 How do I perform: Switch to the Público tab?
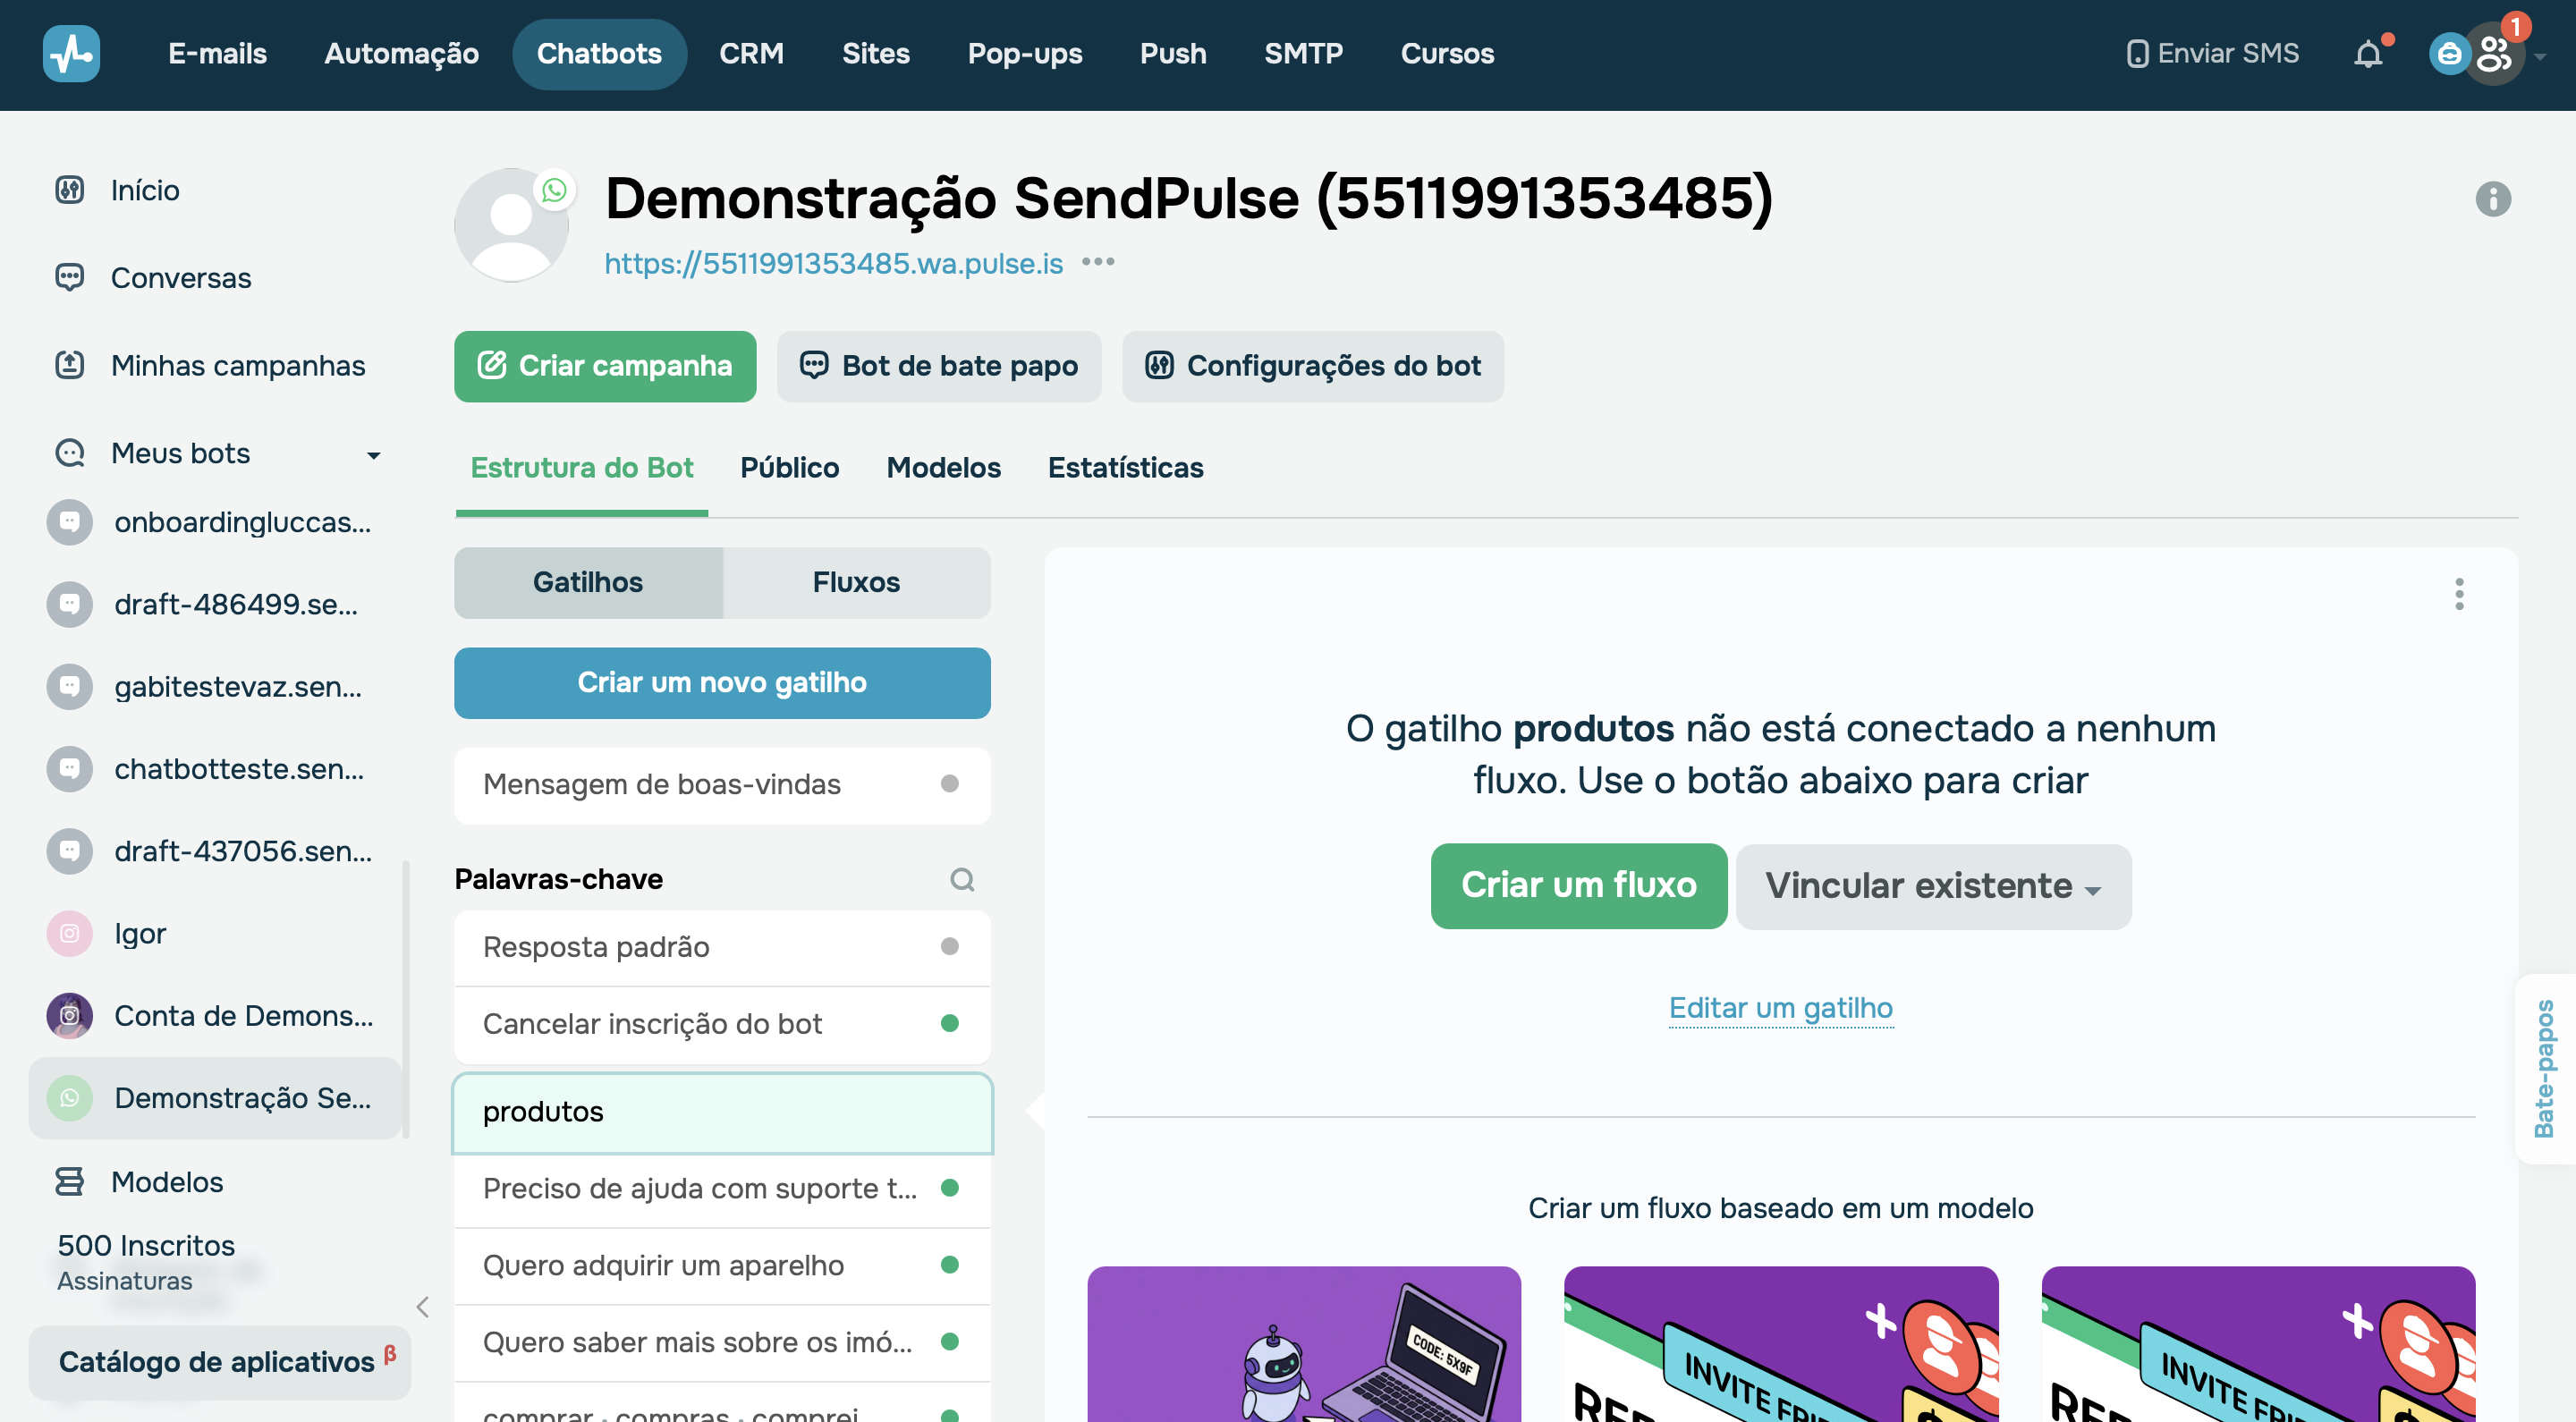789,468
